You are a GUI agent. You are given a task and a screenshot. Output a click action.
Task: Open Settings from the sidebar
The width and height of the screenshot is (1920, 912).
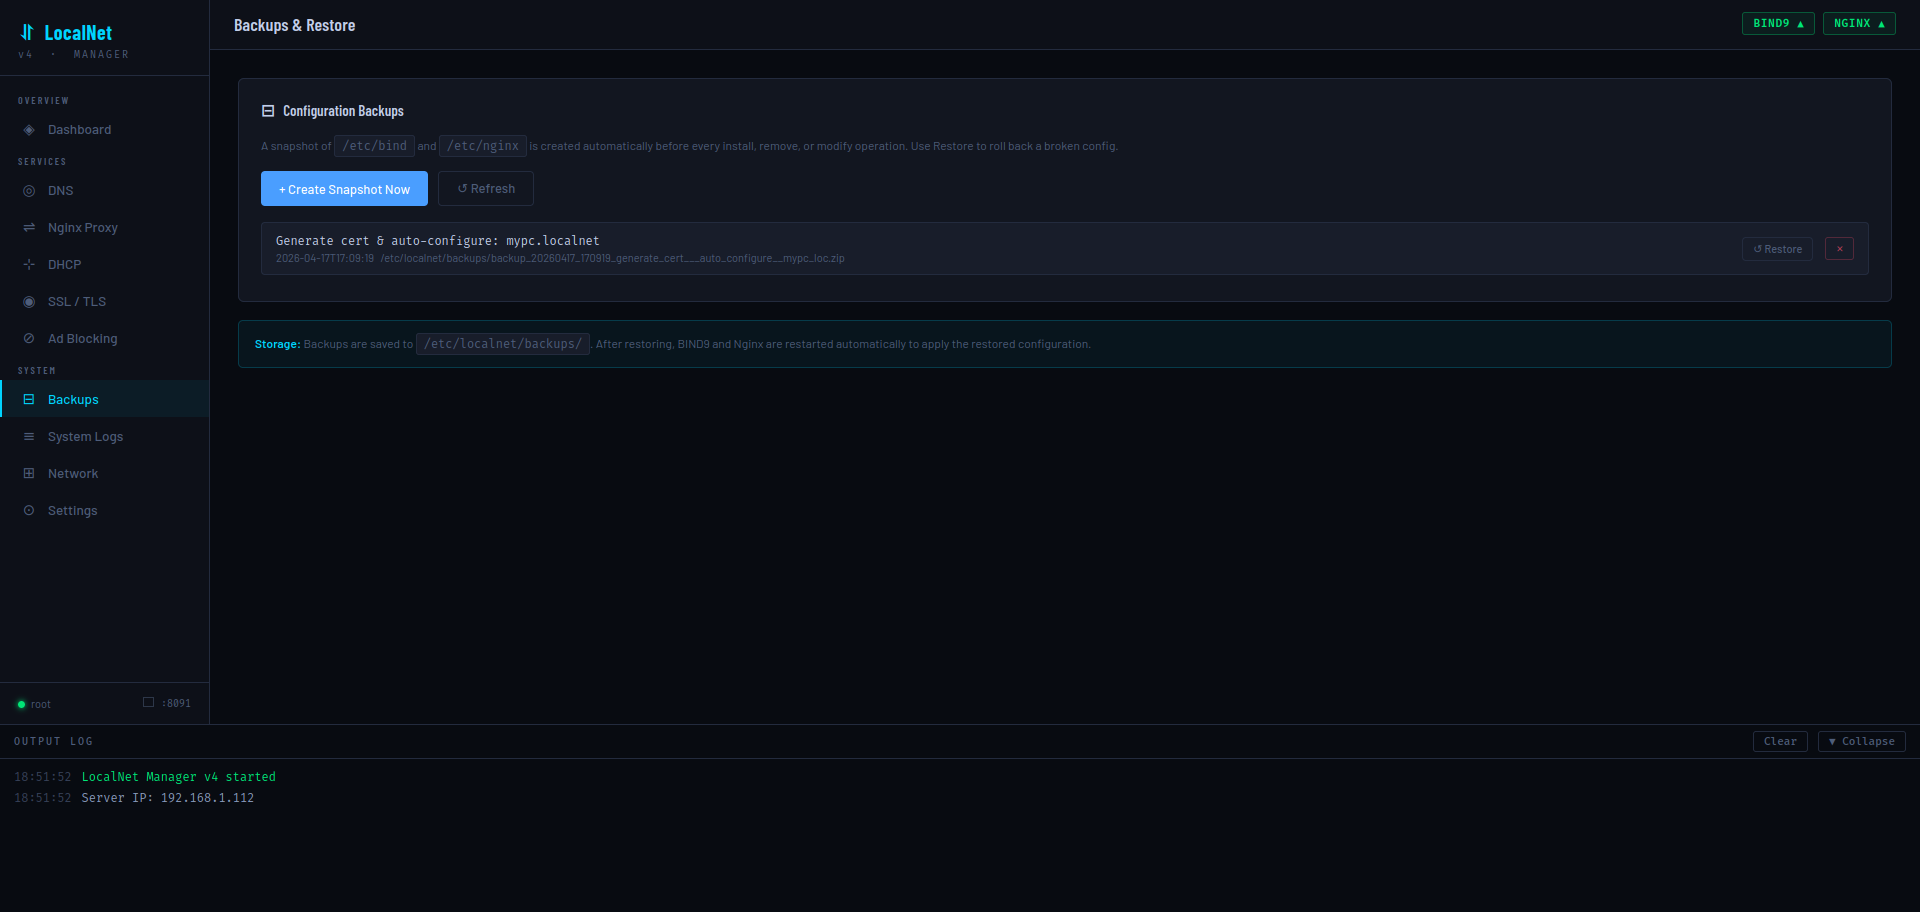[104, 511]
